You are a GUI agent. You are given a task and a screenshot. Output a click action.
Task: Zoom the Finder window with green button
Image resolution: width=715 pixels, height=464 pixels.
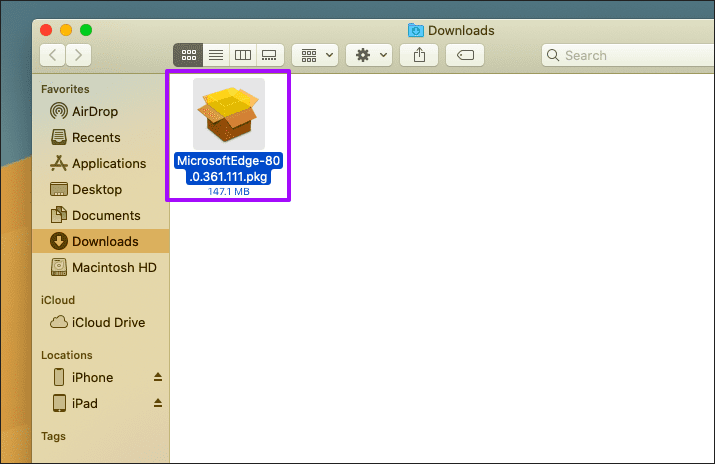tap(86, 30)
